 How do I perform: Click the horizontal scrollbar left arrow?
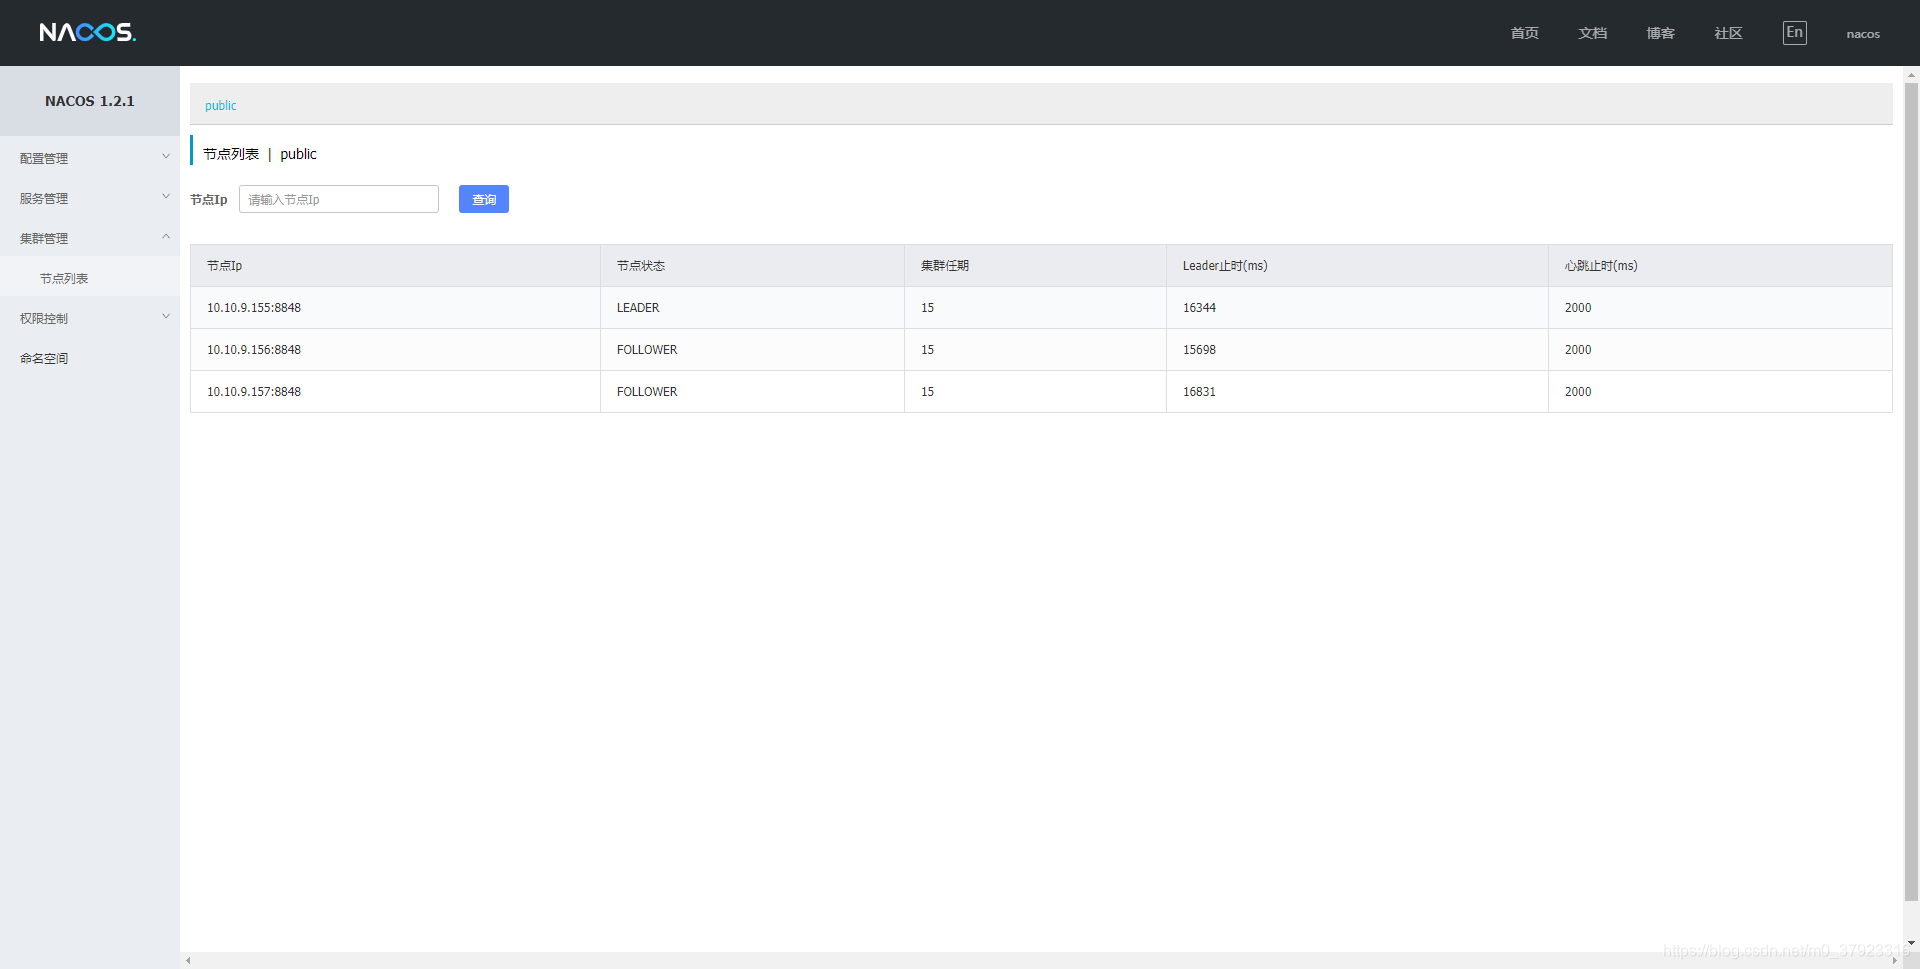188,960
